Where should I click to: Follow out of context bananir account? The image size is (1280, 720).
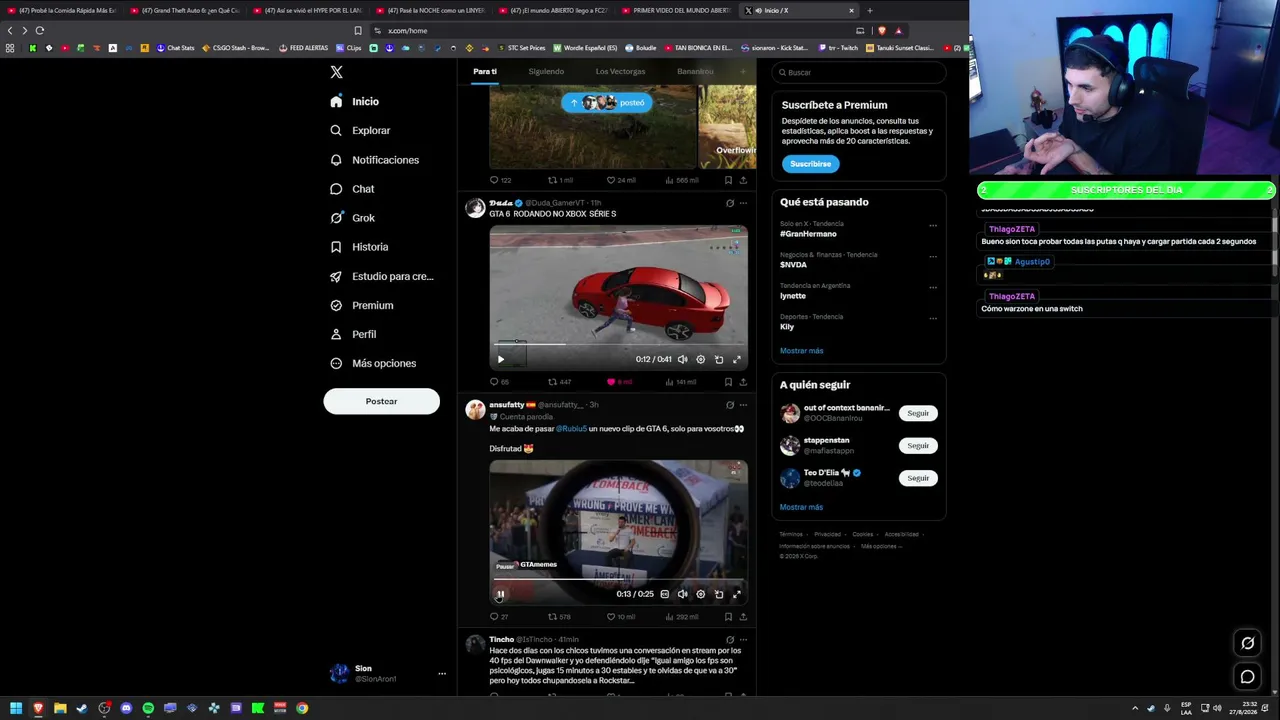coord(918,413)
